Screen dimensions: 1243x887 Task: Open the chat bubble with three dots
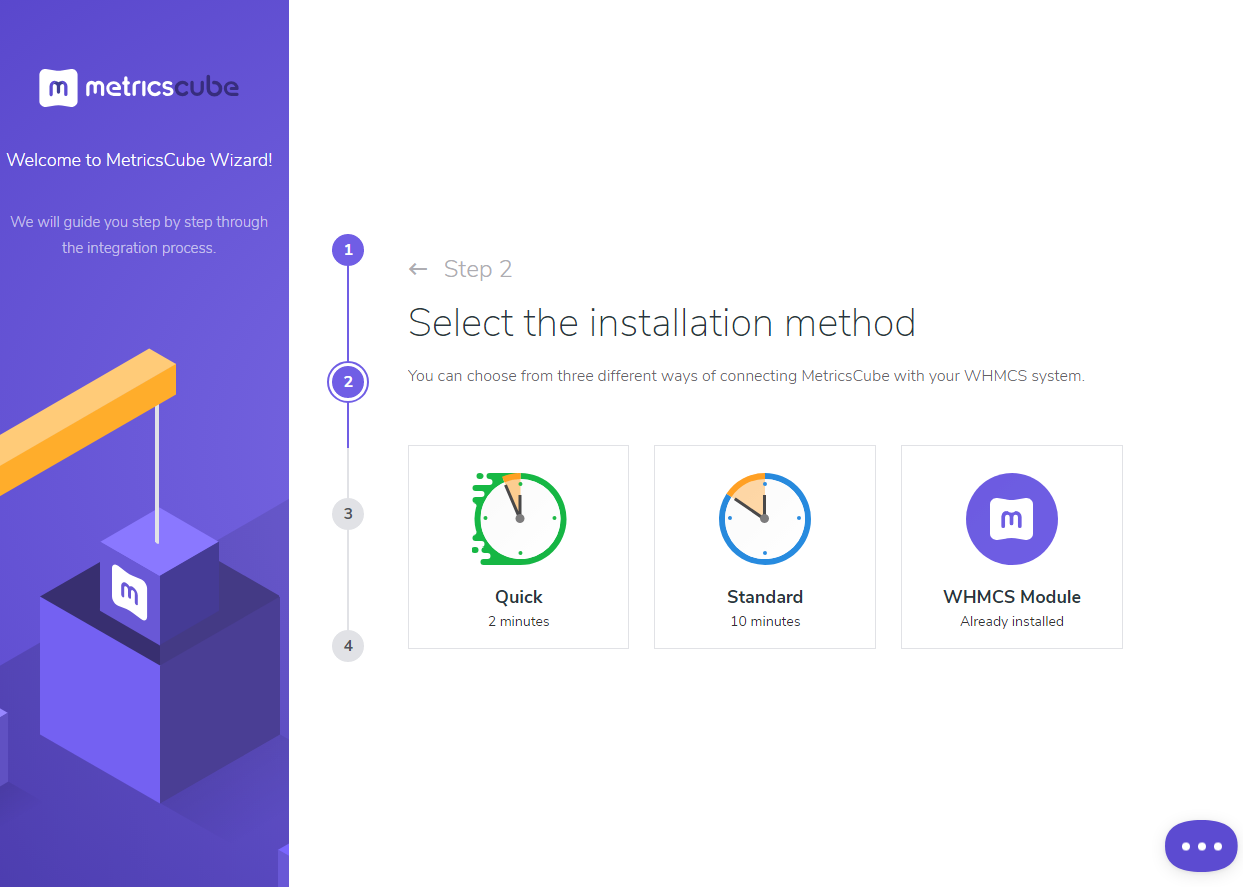click(x=1201, y=846)
